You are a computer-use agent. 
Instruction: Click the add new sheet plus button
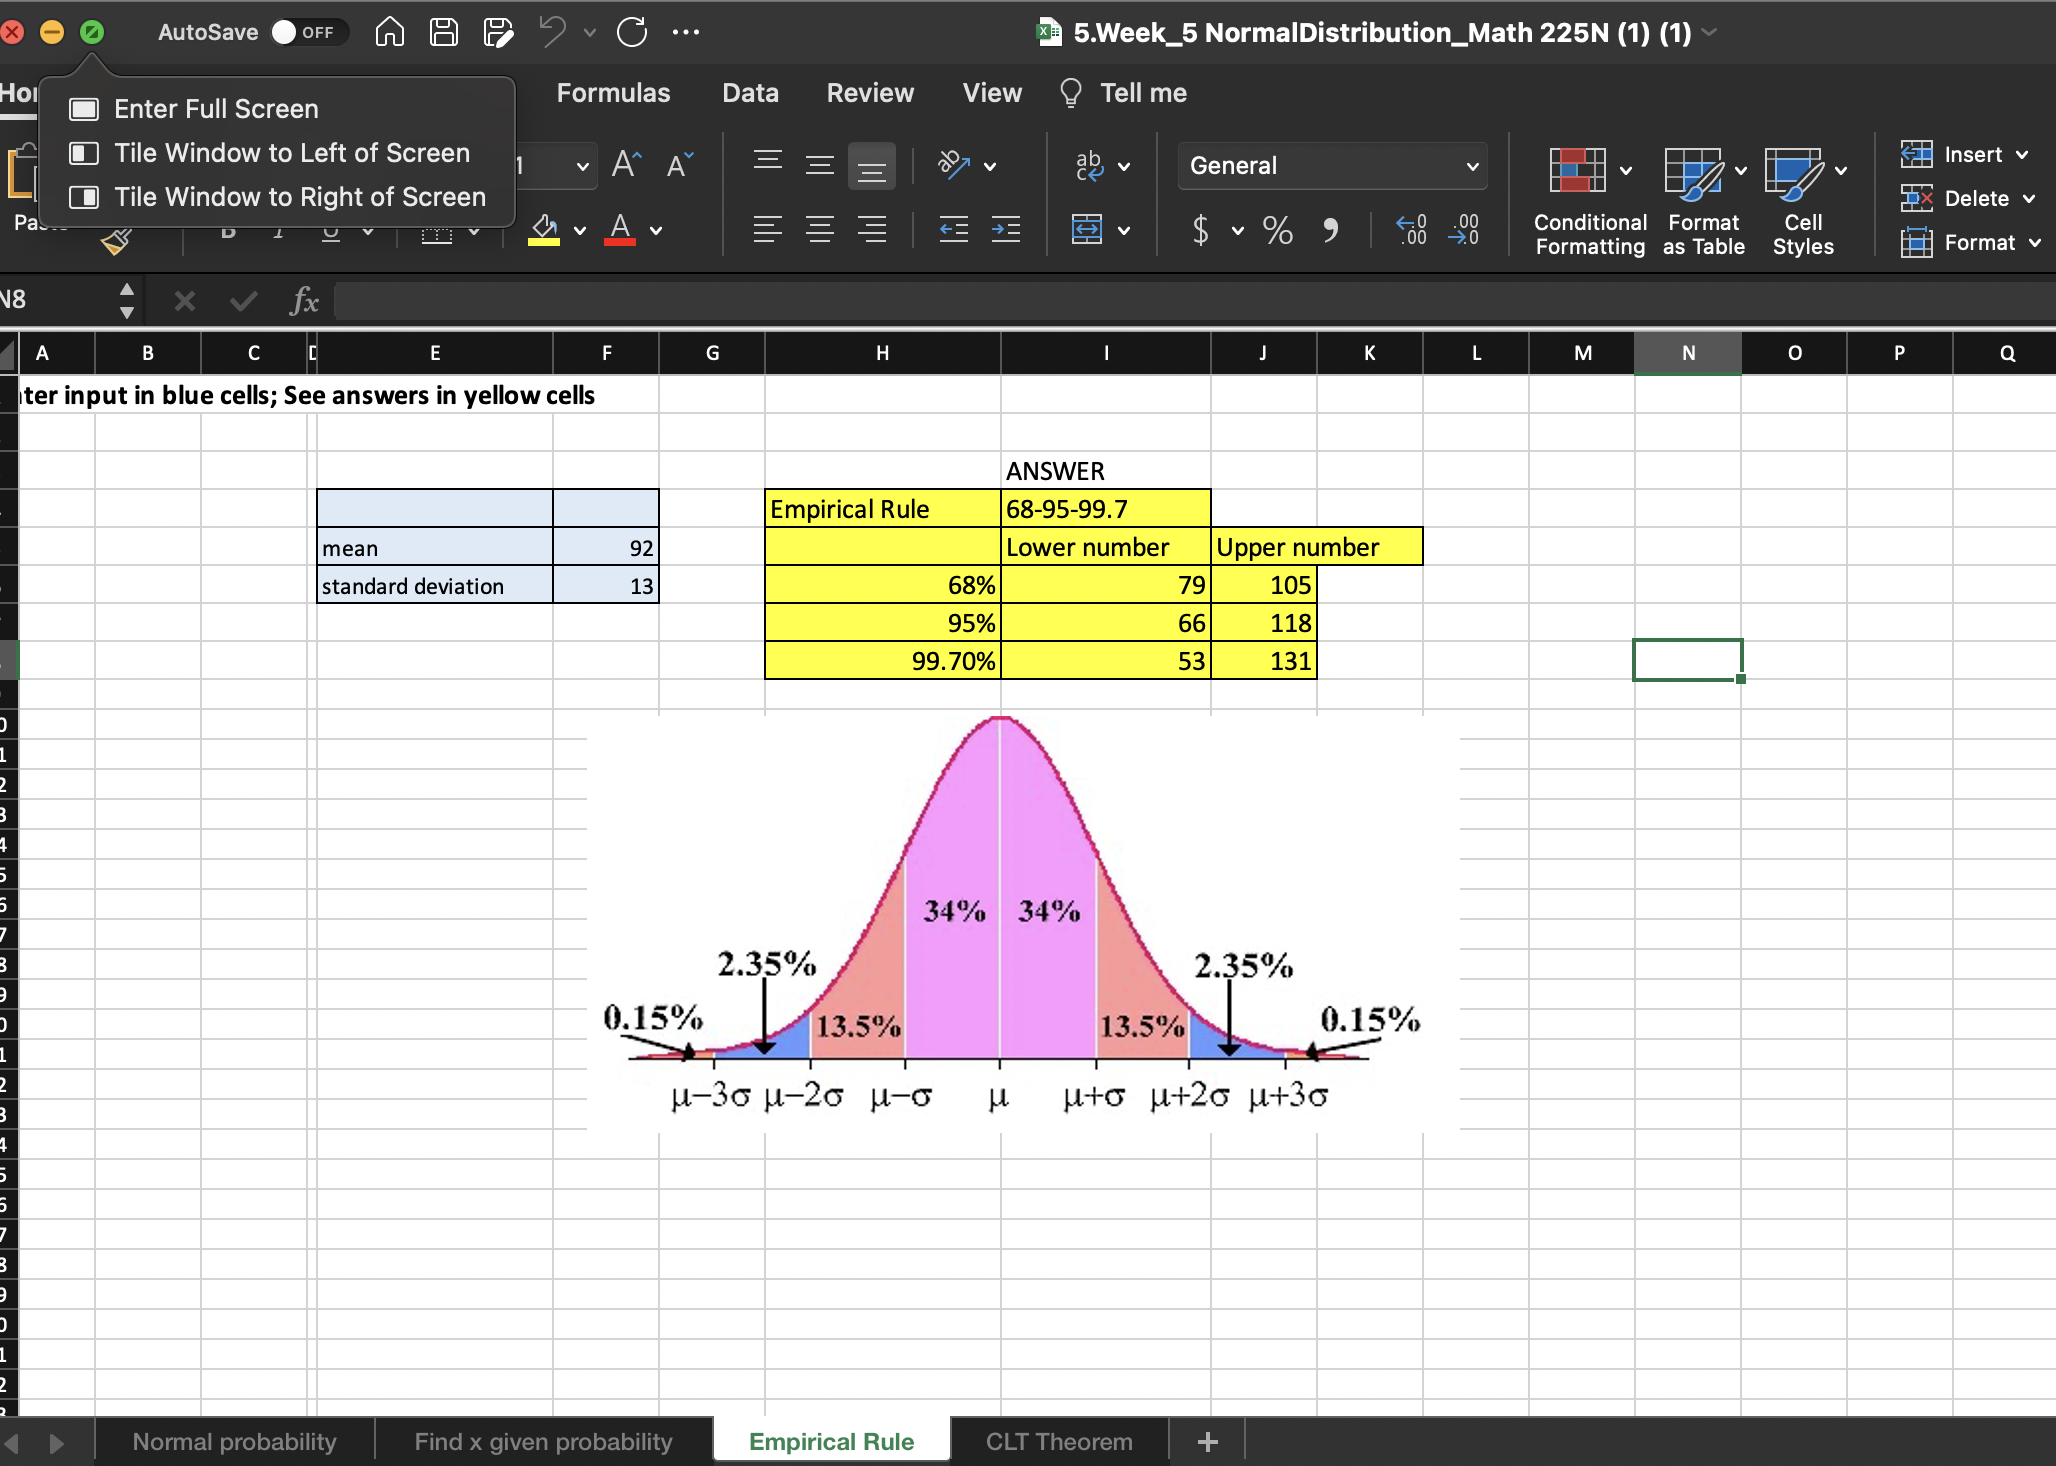pyautogui.click(x=1207, y=1441)
